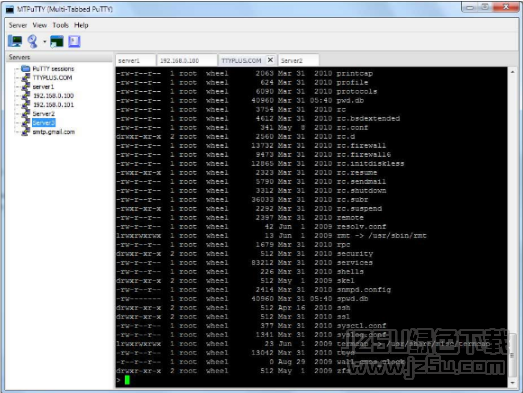Click the computer icon beside smtp.gmail.com
This screenshot has height=393, width=523.
coord(25,132)
